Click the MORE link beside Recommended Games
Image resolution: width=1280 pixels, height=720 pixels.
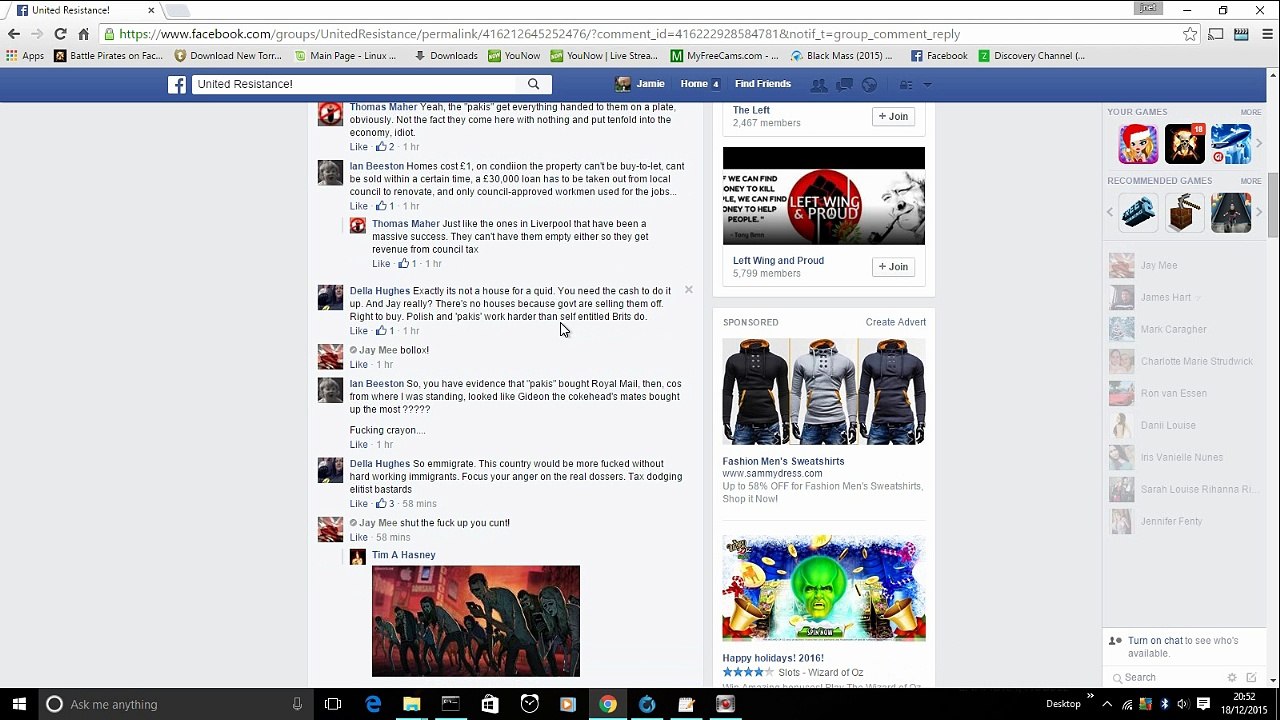click(x=1251, y=181)
